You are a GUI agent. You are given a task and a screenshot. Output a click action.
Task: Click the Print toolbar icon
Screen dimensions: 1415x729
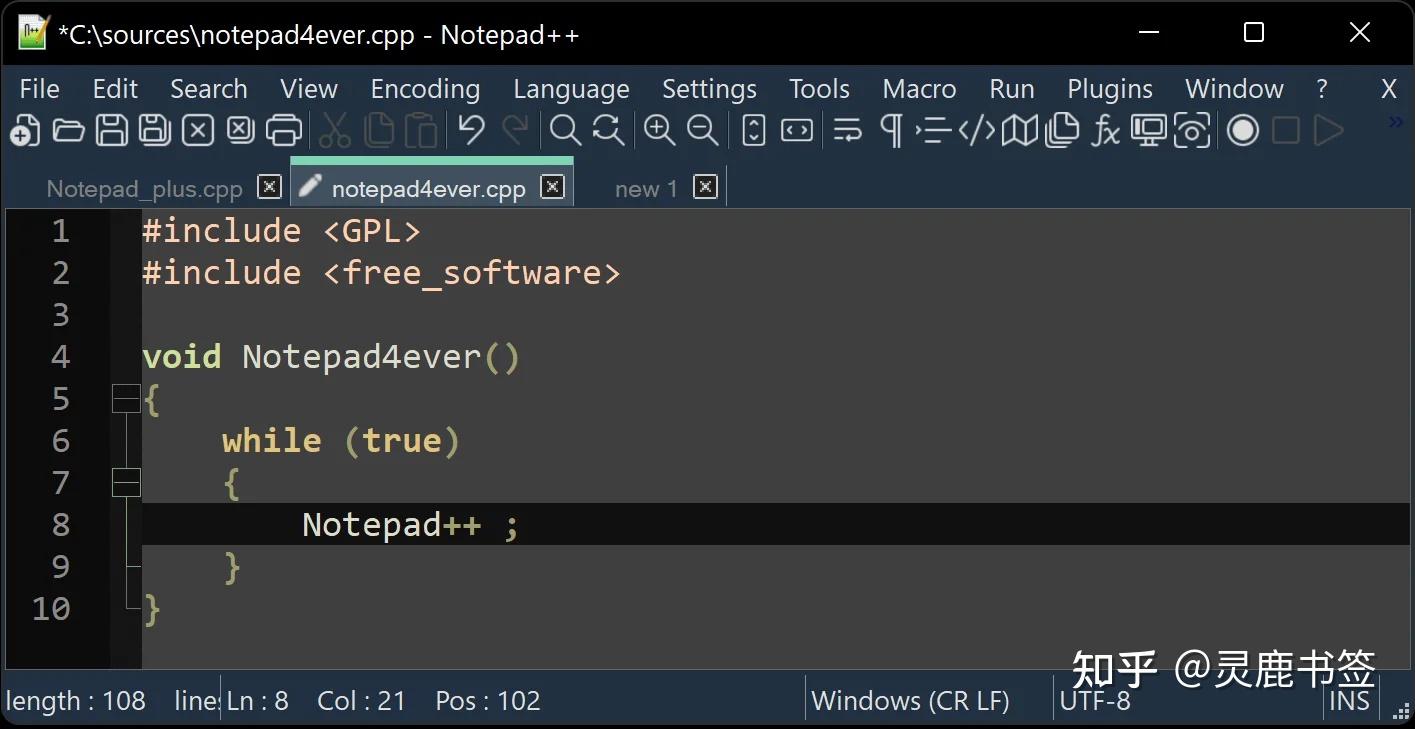(283, 130)
